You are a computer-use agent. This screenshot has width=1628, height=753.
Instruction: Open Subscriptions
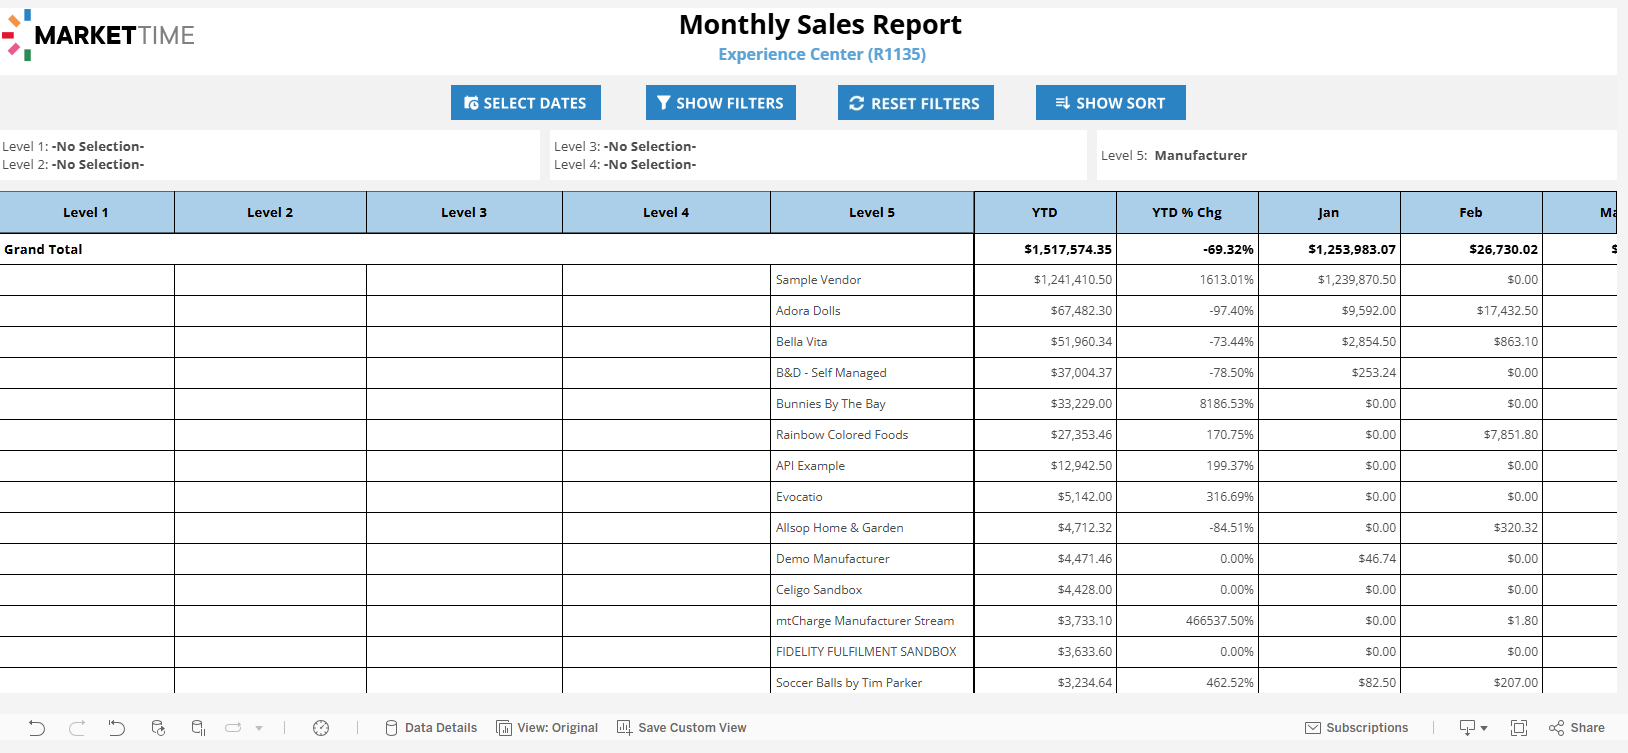click(1356, 728)
